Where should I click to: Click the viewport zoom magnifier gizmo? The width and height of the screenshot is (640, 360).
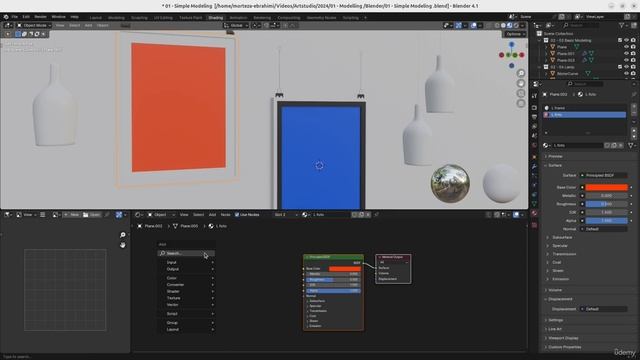tap(521, 73)
